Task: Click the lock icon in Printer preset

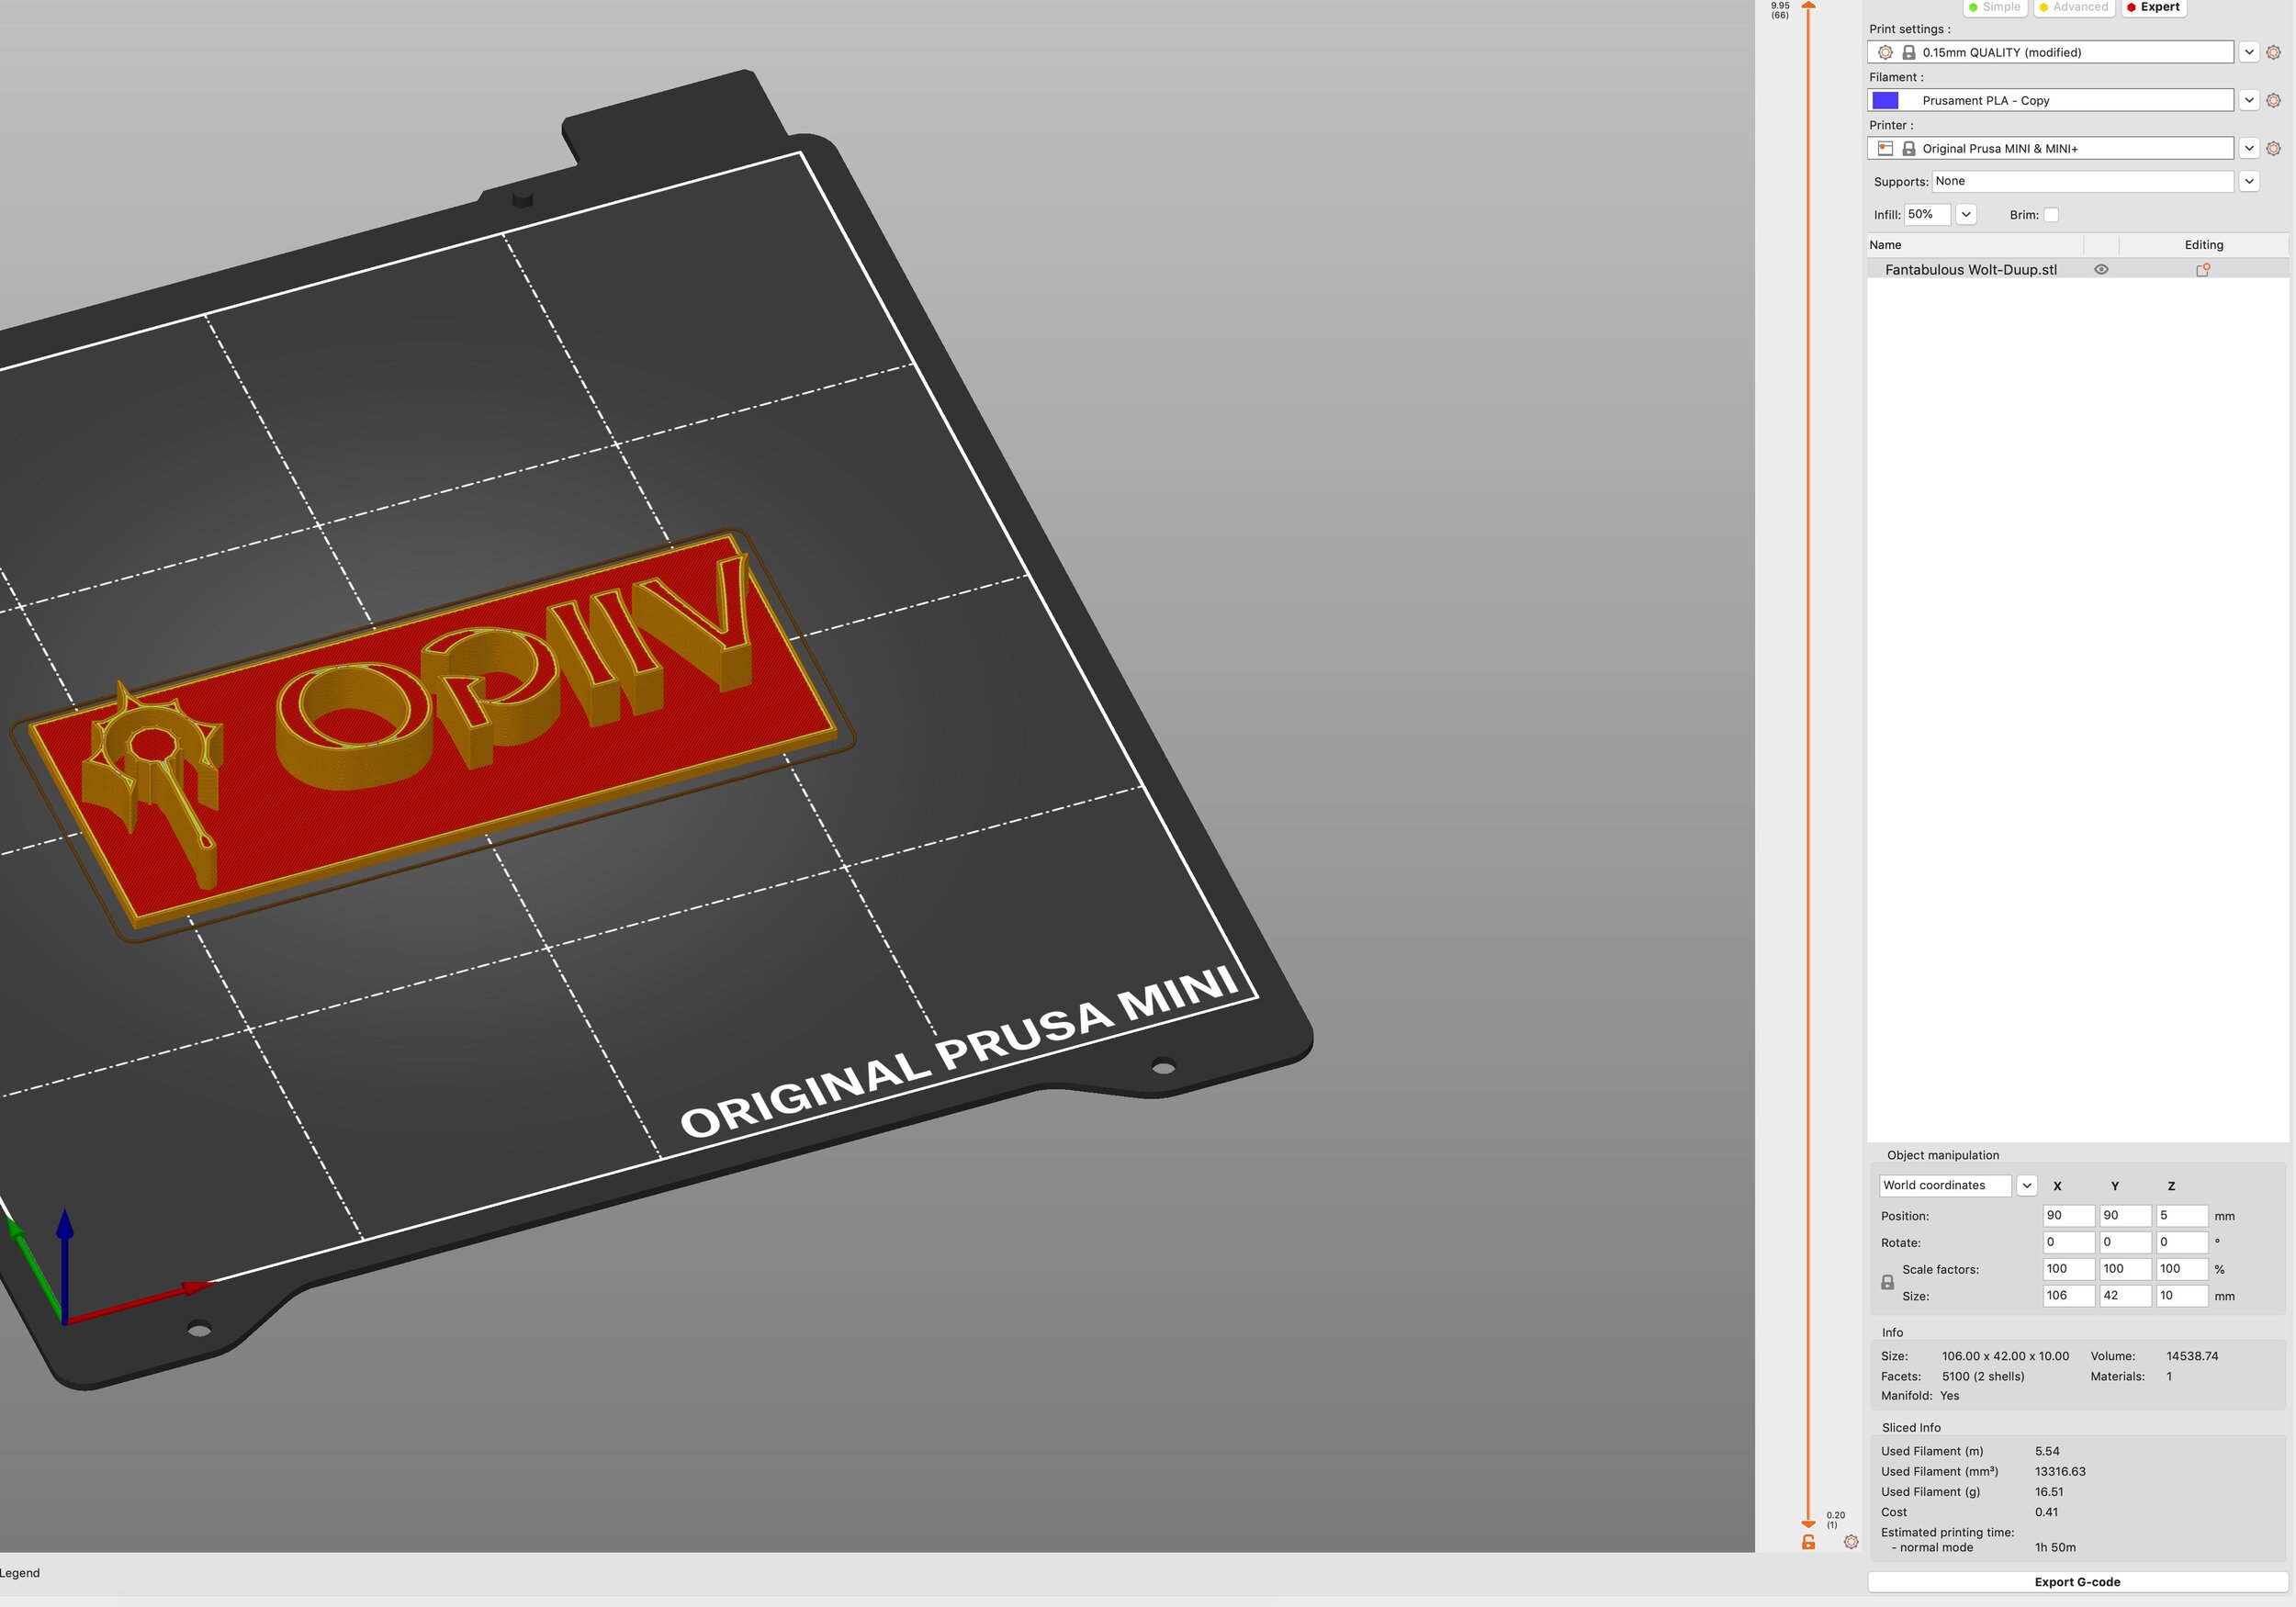Action: point(1908,148)
